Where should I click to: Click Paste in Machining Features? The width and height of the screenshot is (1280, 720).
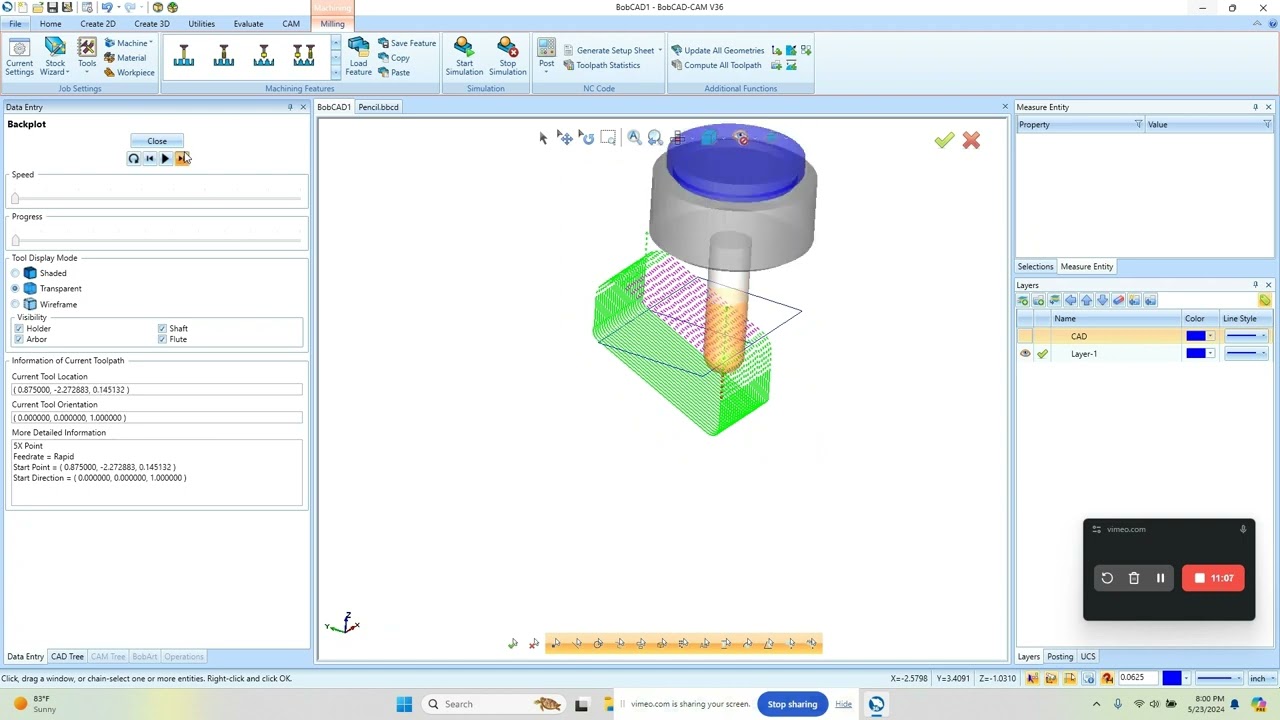pyautogui.click(x=394, y=72)
